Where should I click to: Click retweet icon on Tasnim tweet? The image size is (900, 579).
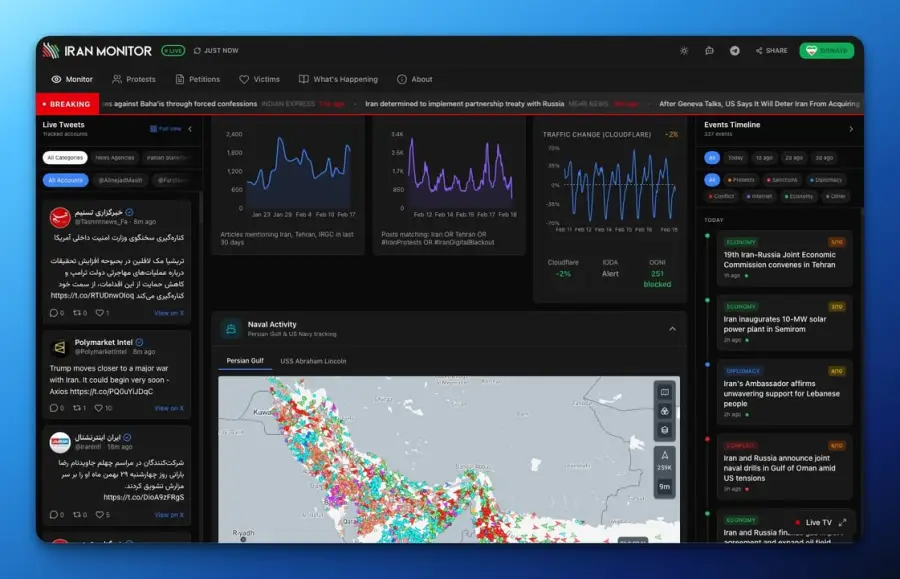77,313
